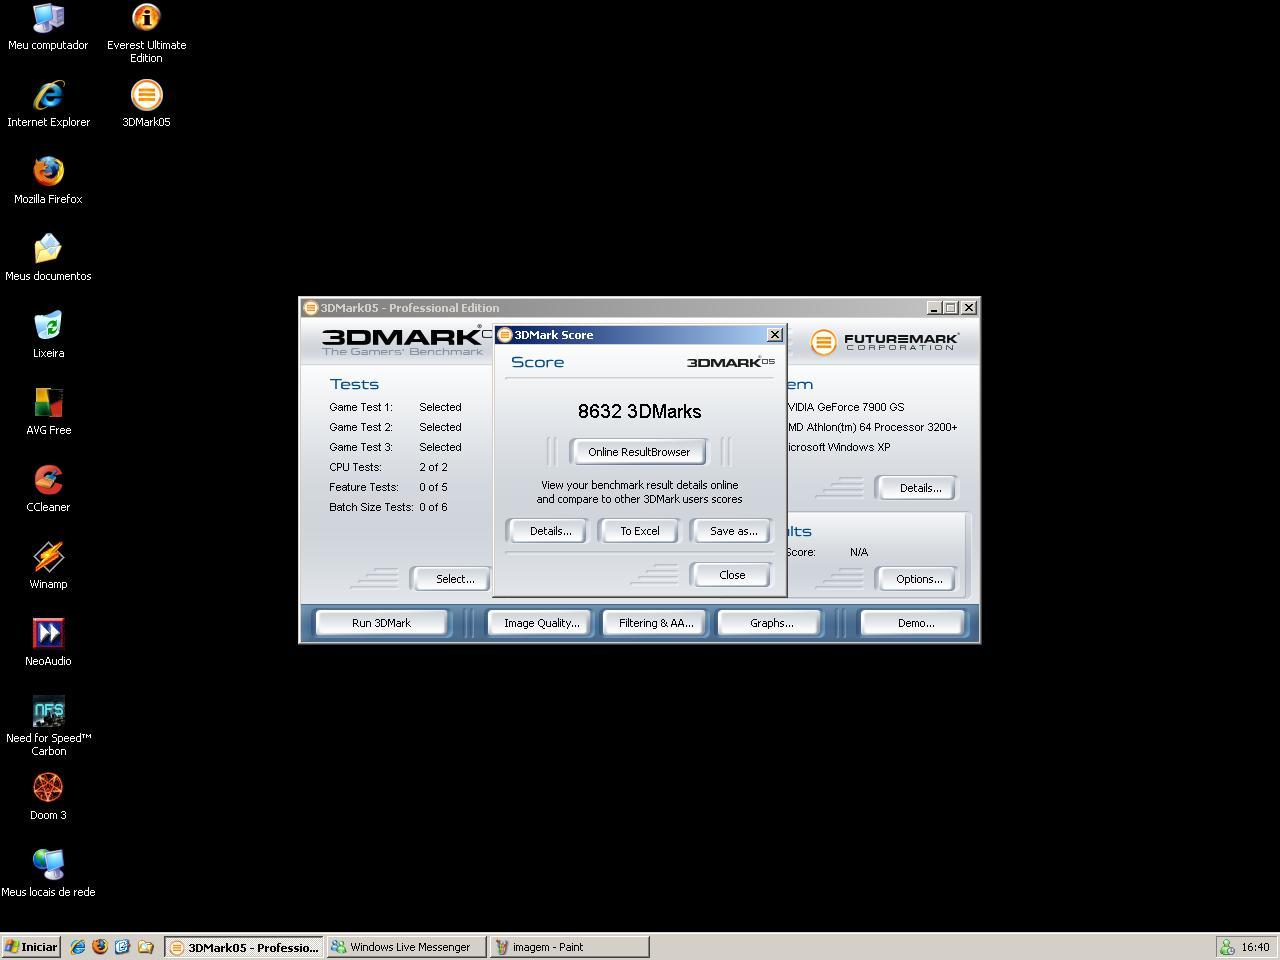Click the Messenger icon in system tray
Viewport: 1280px width, 960px height.
point(1227,947)
